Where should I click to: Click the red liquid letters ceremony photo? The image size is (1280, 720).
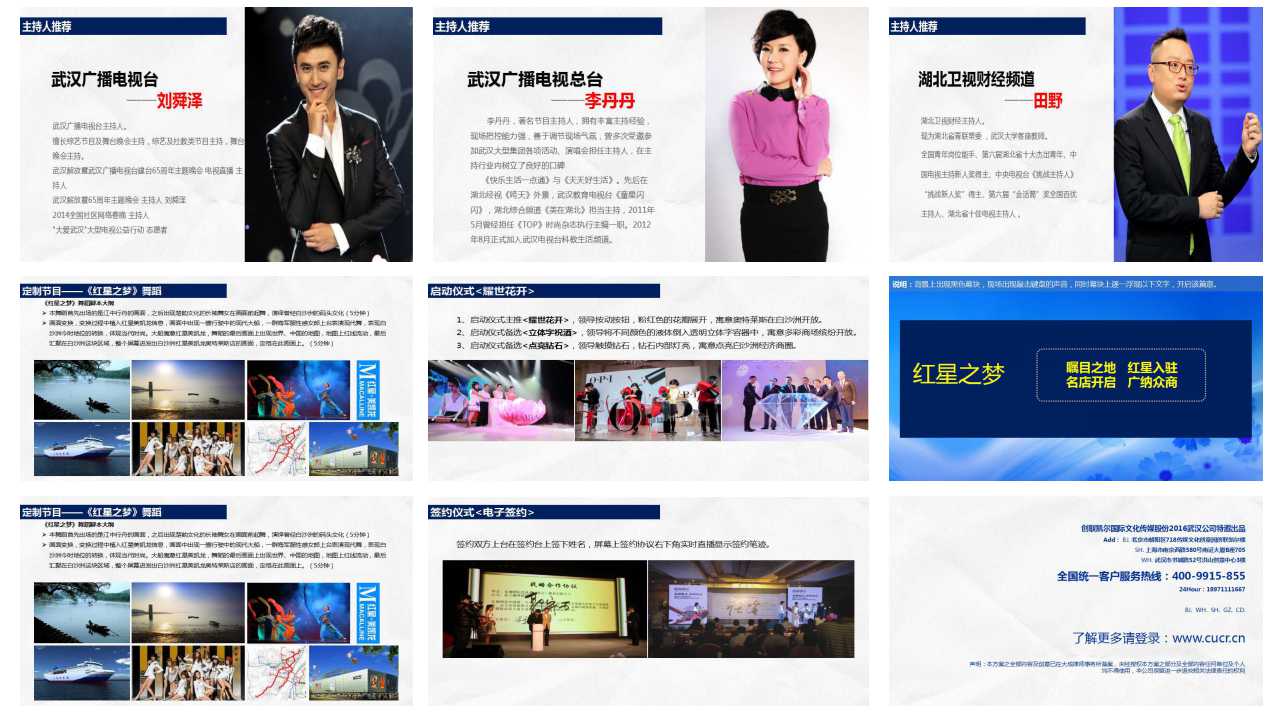pyautogui.click(x=647, y=400)
